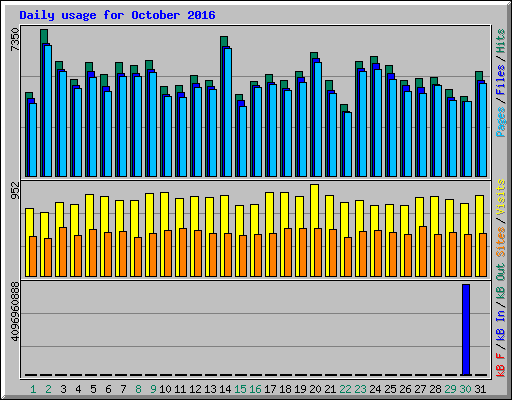Click day label '9' on the x-axis

153,389
